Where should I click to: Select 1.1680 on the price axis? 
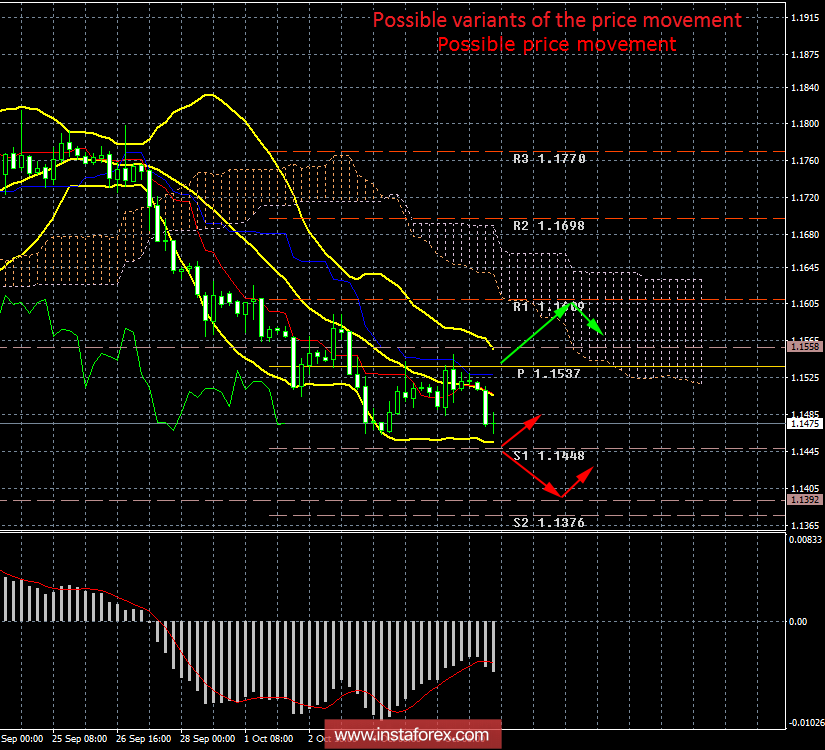[805, 235]
